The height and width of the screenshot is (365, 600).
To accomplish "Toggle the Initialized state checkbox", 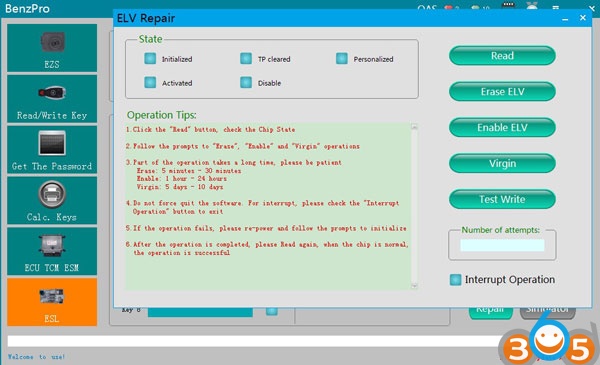I will coord(150,59).
